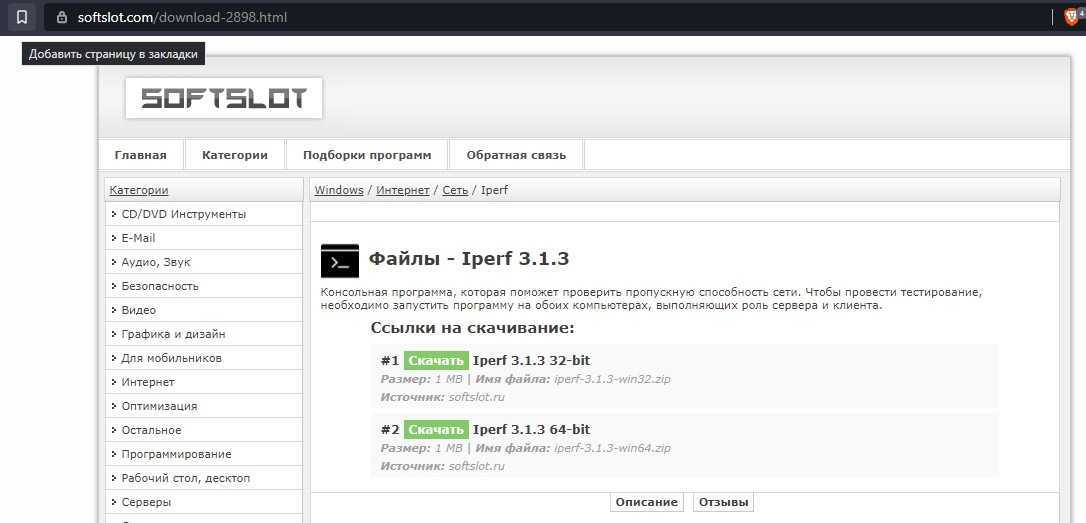The width and height of the screenshot is (1086, 523).
Task: Click the Iperf 3.1.3 32-bit title
Action: (x=531, y=361)
